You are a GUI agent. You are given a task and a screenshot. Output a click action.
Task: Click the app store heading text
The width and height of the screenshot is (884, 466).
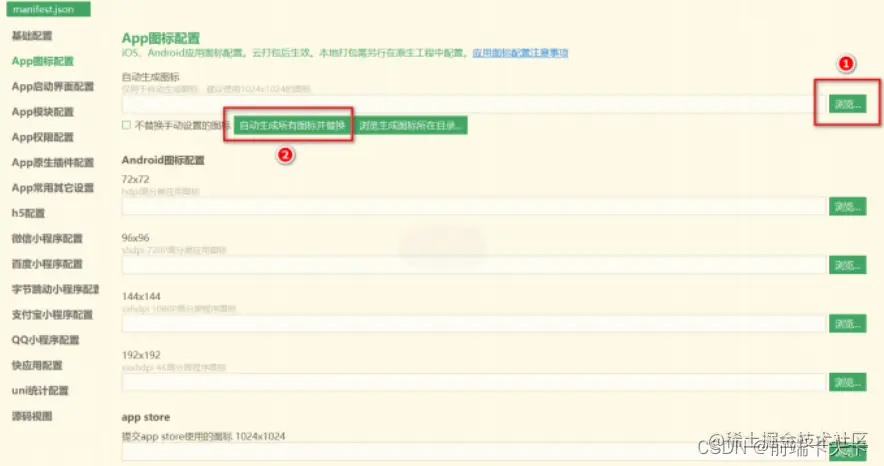[x=145, y=418]
